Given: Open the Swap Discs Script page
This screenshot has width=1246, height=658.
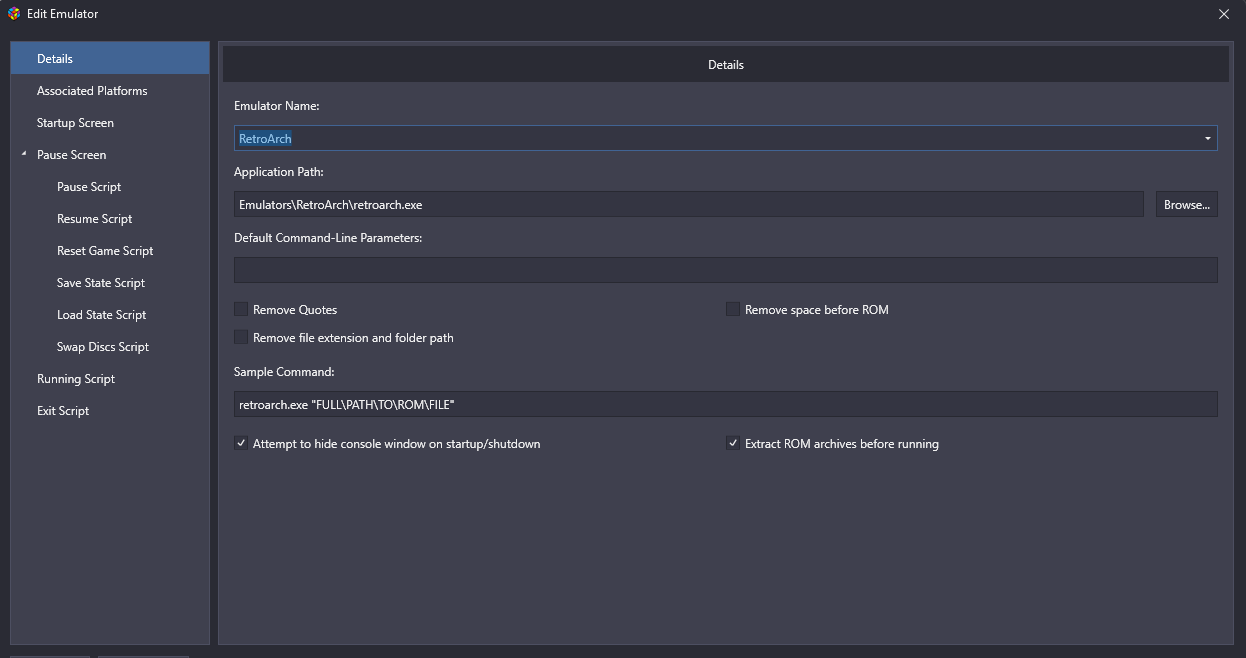Looking at the screenshot, I should pyautogui.click(x=103, y=347).
